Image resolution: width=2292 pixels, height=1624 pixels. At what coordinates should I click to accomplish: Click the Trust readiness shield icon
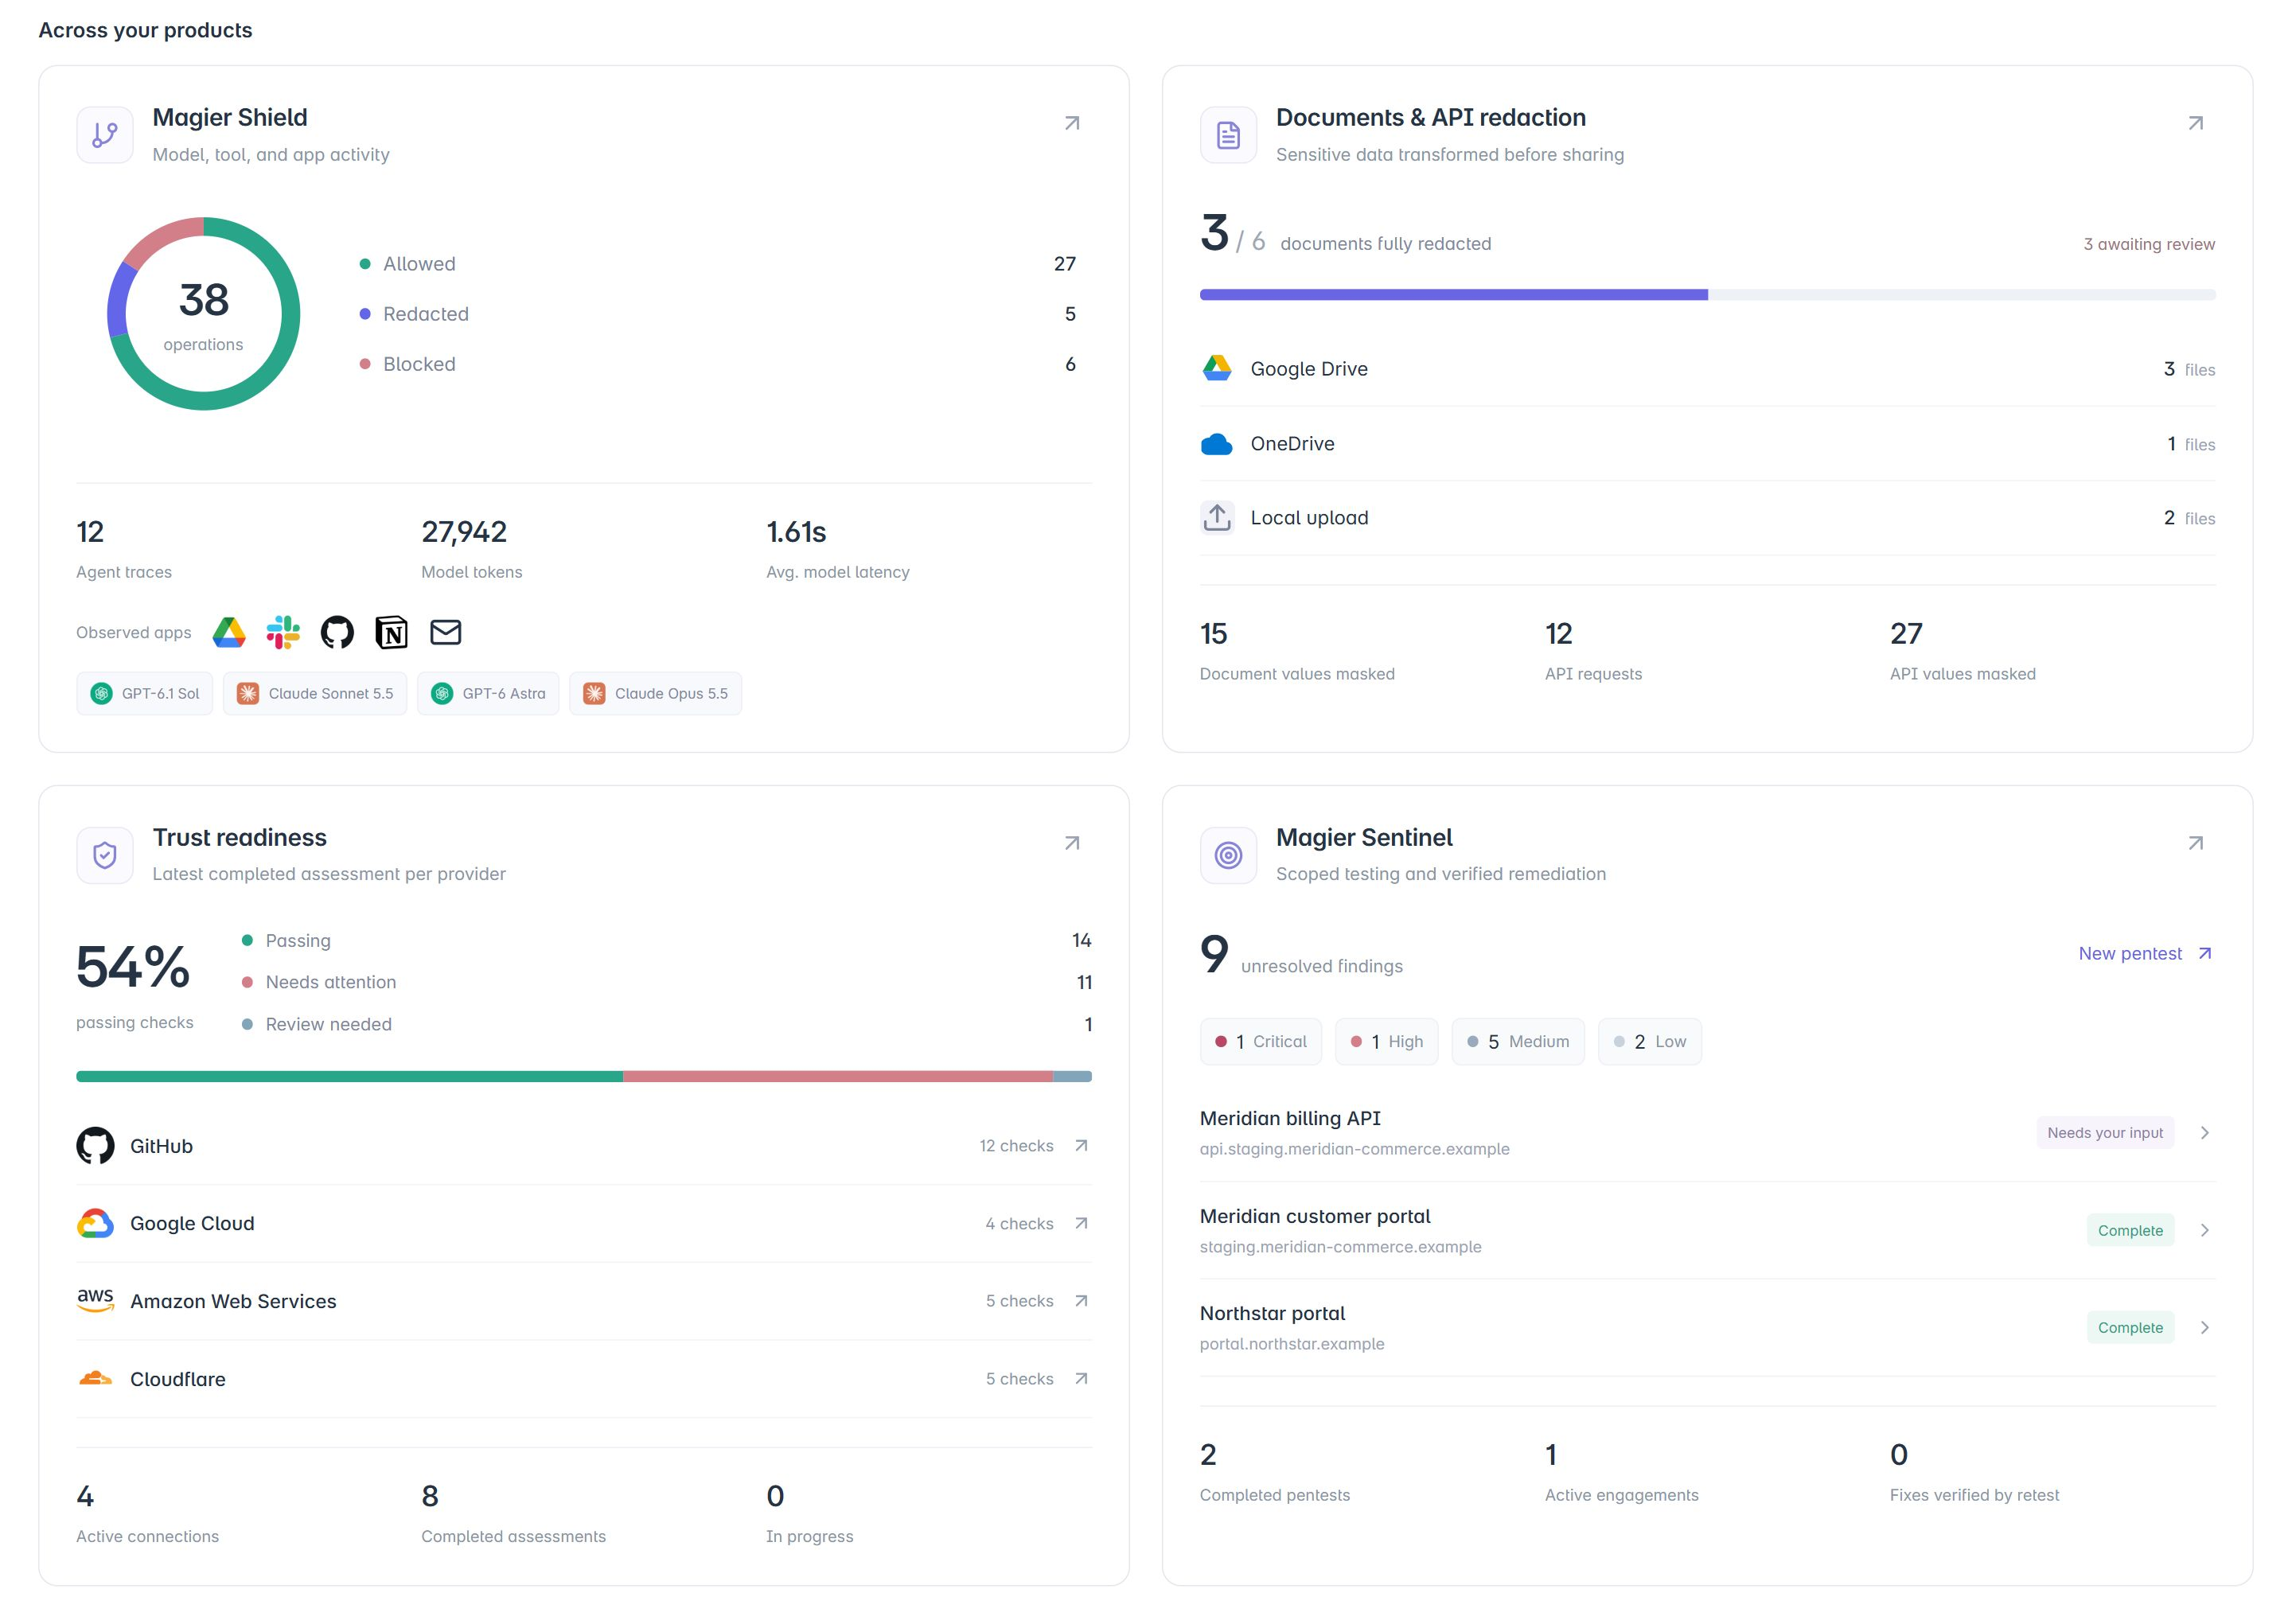pos(105,855)
